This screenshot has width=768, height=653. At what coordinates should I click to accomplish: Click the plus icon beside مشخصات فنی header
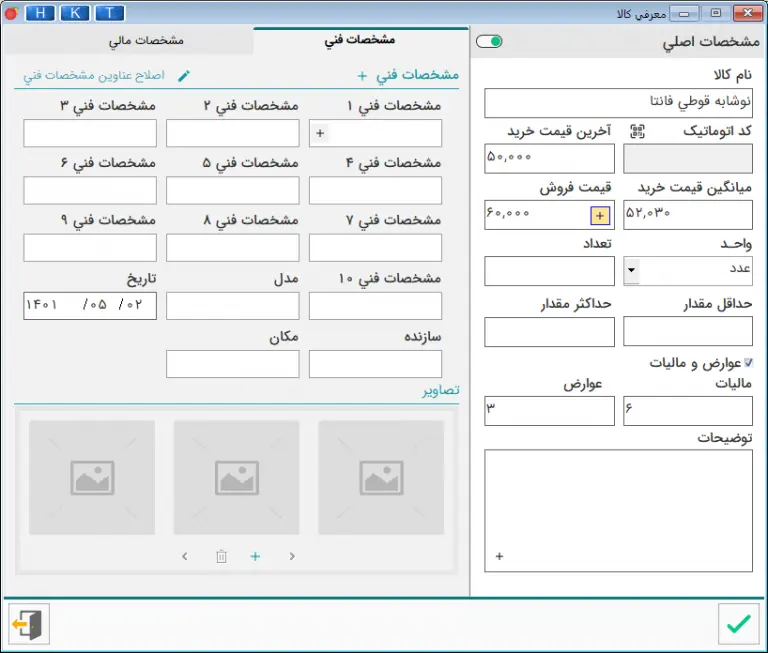(362, 75)
